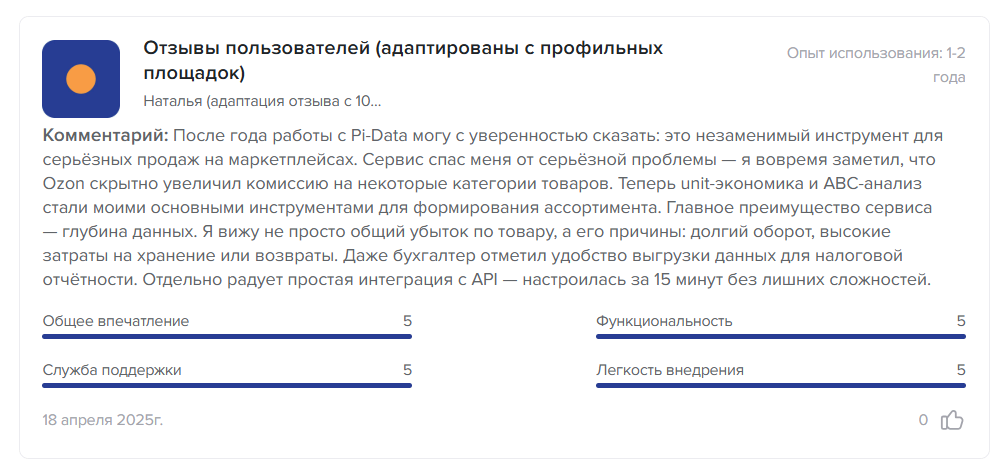The height and width of the screenshot is (461, 993).
Task: Click the "Легкость внедрения" rating bar
Action: (780, 385)
